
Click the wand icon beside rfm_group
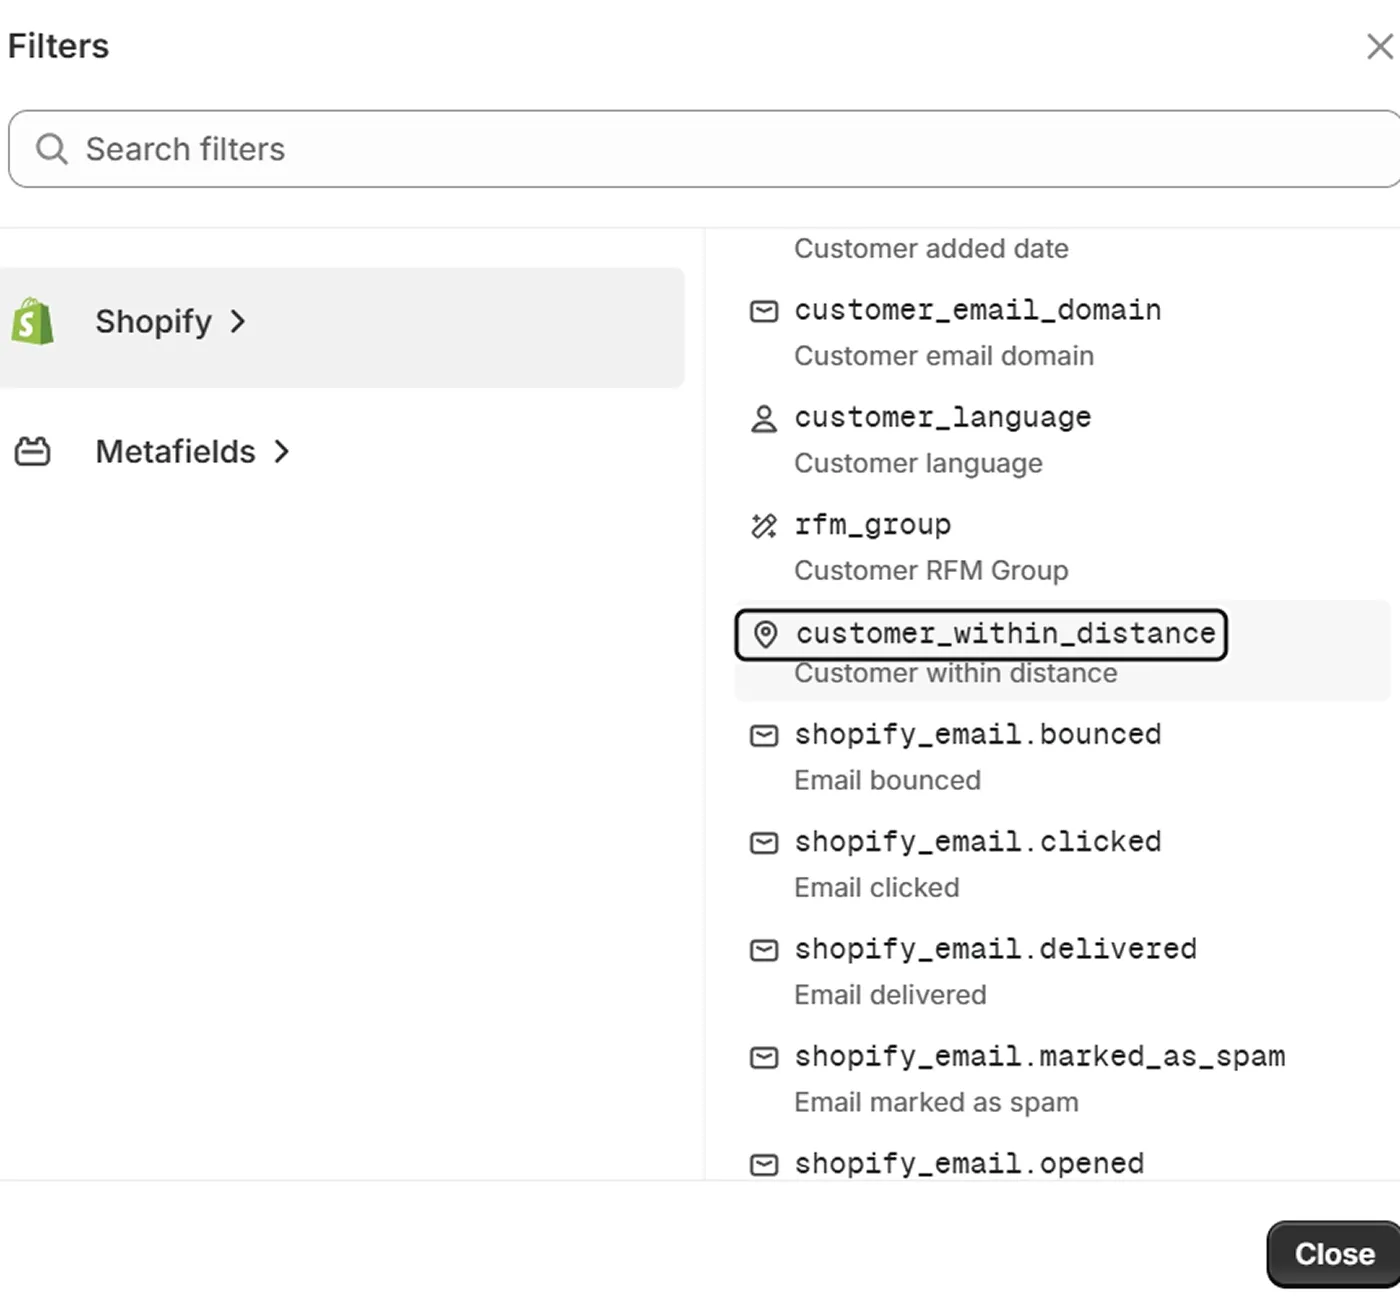click(x=763, y=526)
